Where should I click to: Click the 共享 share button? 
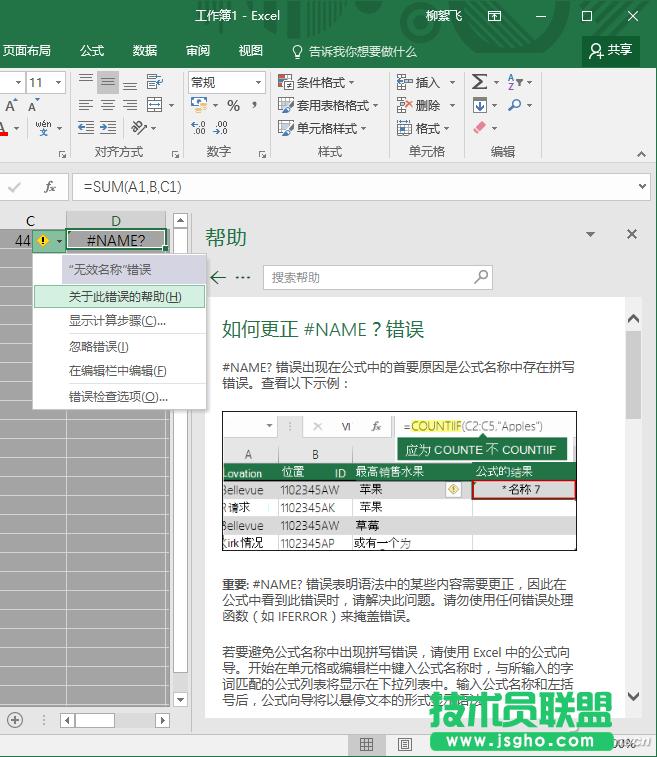[x=611, y=51]
